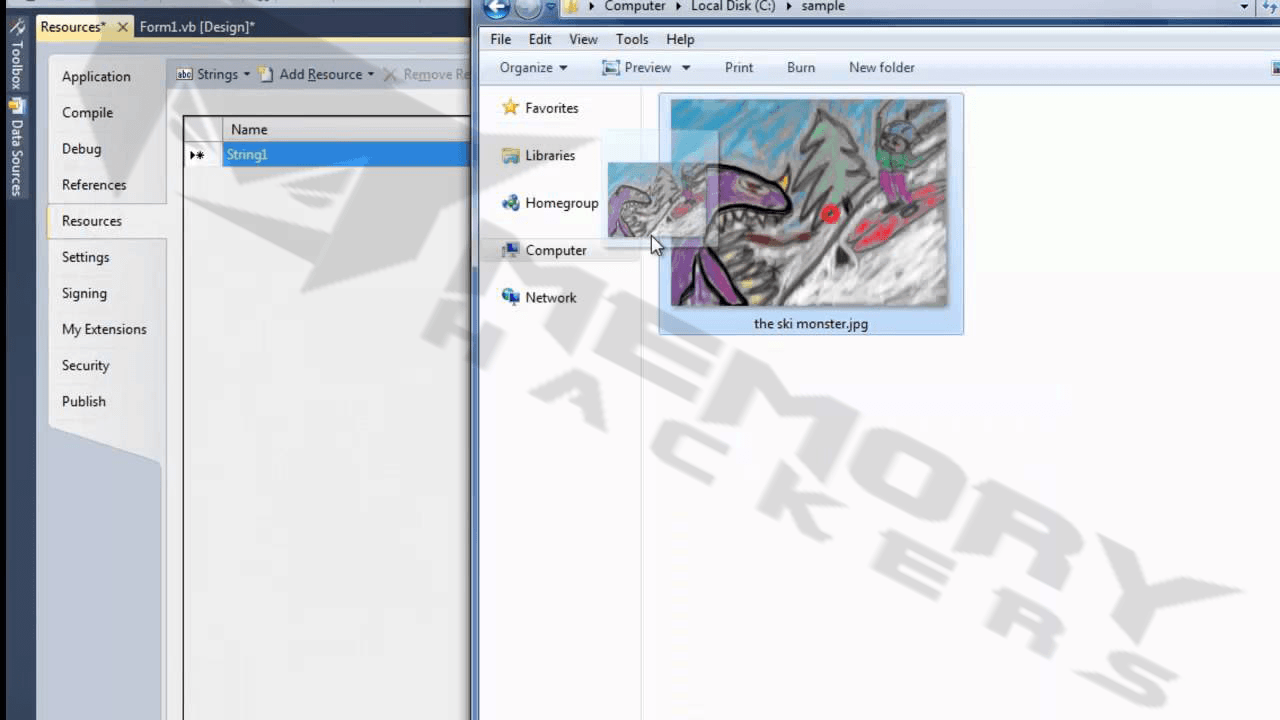Go back in Explorer window
The image size is (1280, 720).
point(497,8)
